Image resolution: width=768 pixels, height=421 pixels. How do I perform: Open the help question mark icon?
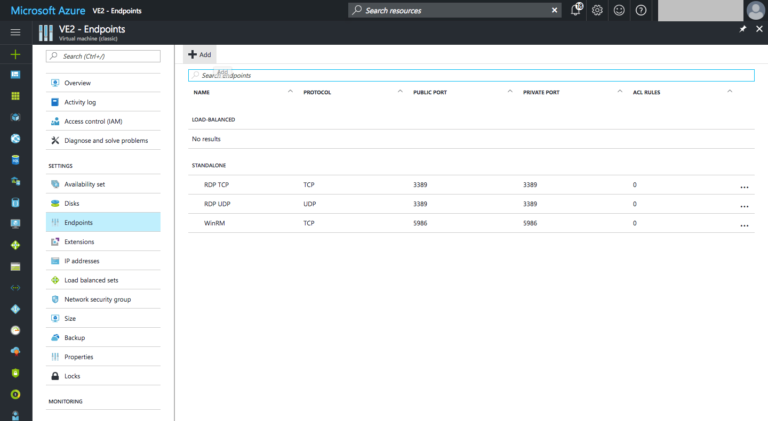point(641,10)
